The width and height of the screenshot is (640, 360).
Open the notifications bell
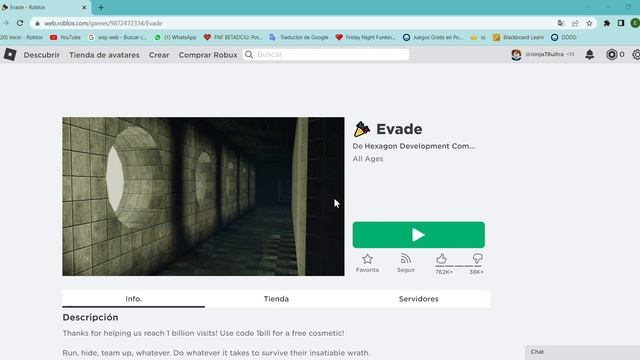point(589,54)
